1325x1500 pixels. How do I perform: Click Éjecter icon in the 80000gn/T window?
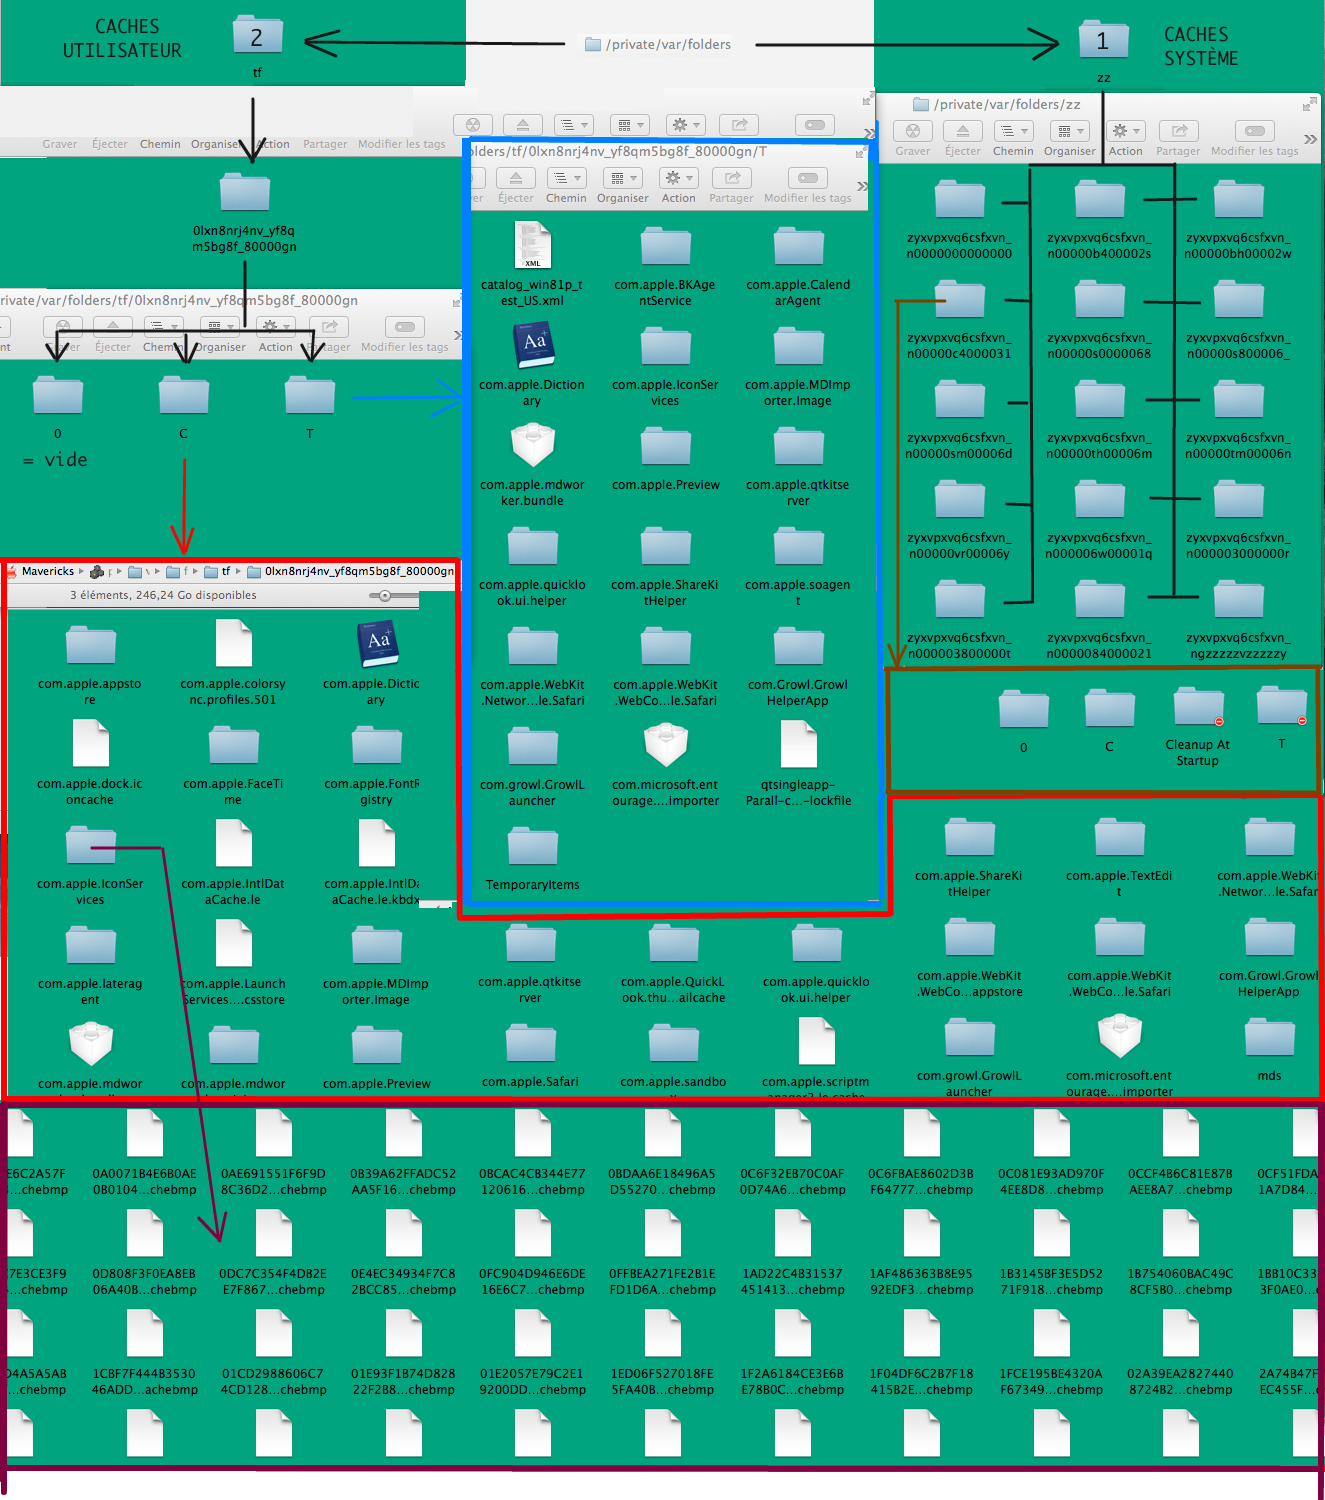516,178
